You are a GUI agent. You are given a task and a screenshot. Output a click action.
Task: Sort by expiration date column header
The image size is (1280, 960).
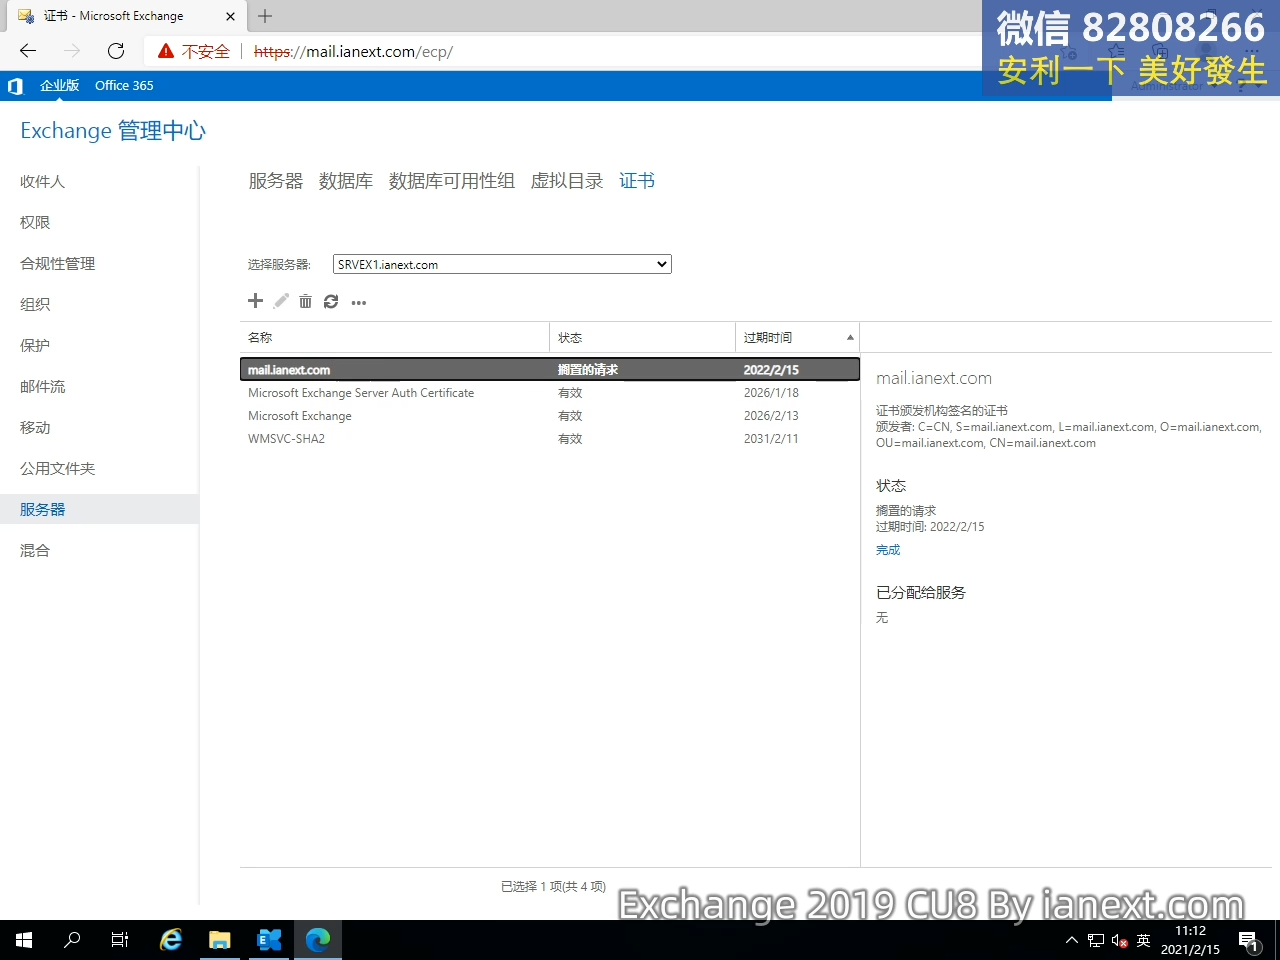pos(797,338)
